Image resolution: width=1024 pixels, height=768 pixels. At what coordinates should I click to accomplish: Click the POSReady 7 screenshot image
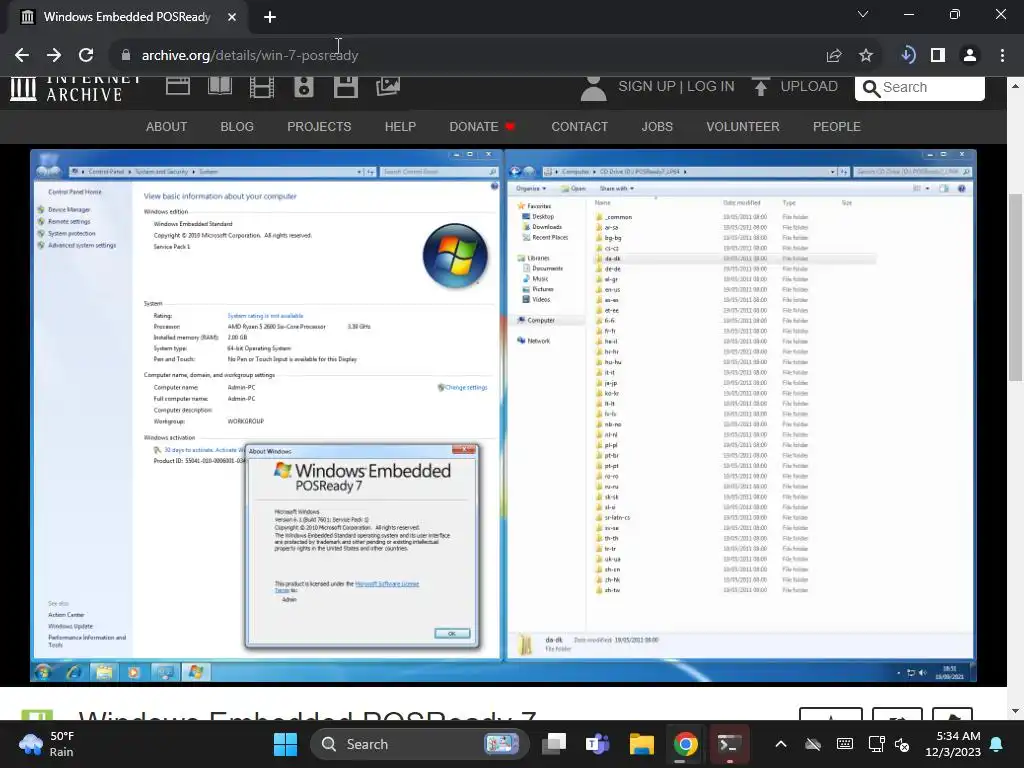pos(504,415)
